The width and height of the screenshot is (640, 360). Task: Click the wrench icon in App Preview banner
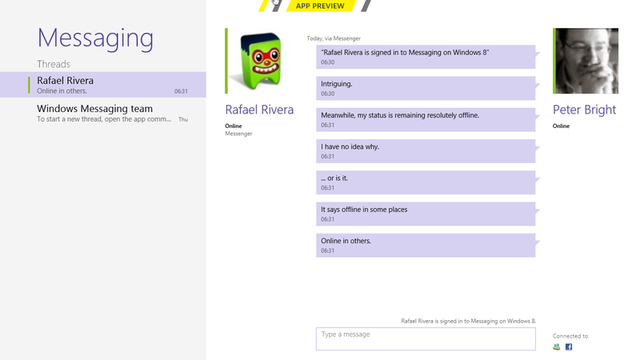tap(276, 5)
